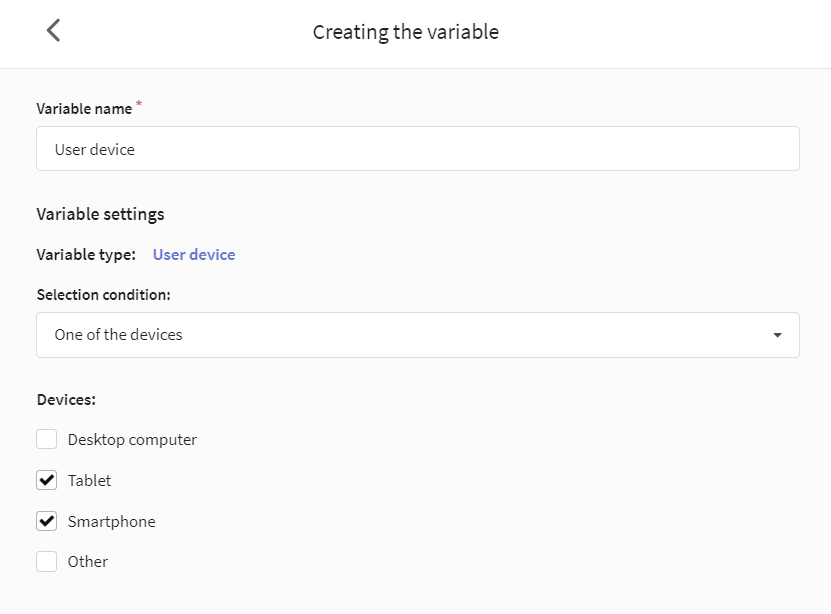Click the Variable name input field
The image size is (831, 614).
point(418,149)
